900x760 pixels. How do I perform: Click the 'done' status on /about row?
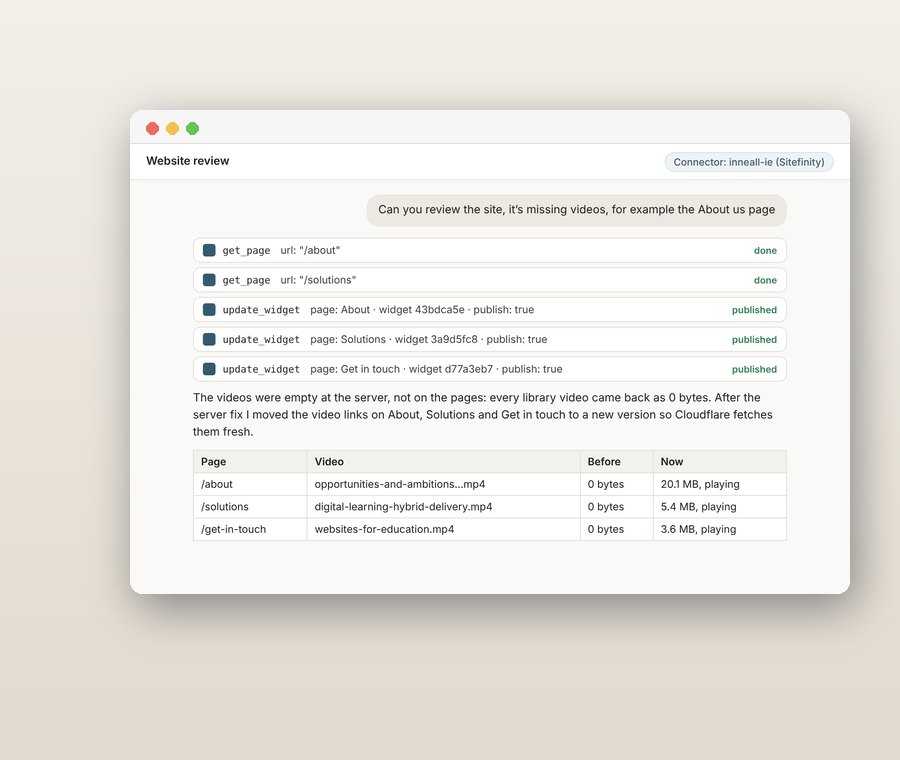(x=765, y=250)
